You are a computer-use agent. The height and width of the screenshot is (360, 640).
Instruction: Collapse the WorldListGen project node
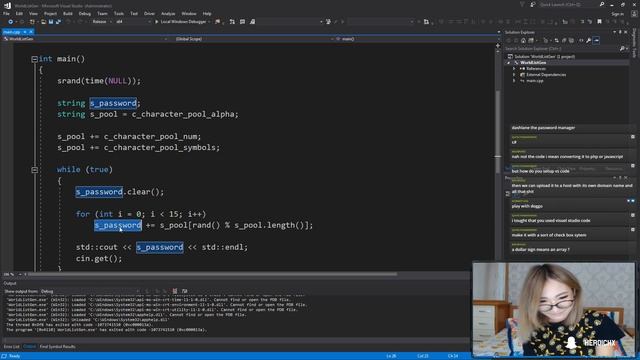(509, 63)
